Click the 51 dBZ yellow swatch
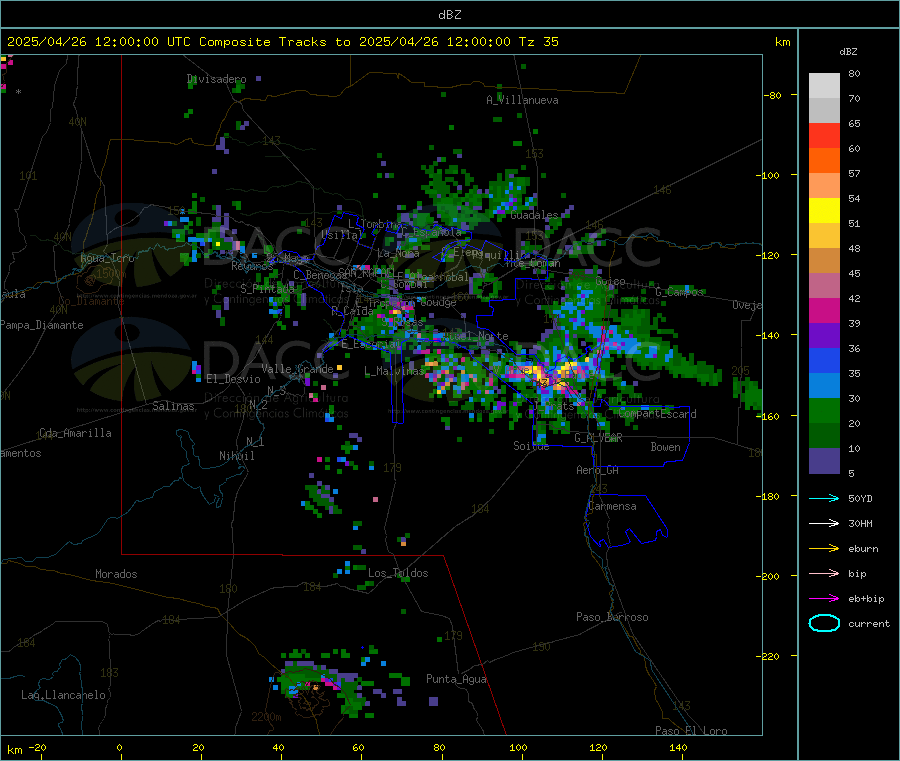Image resolution: width=900 pixels, height=761 pixels. 824,211
